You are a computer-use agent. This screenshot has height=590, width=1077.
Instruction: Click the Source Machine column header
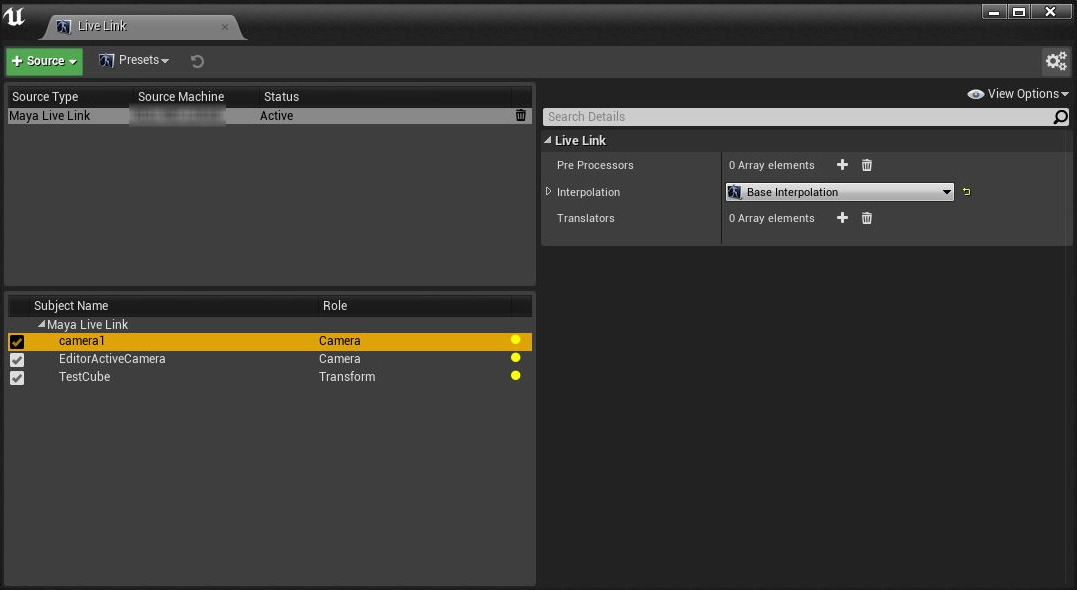pyautogui.click(x=181, y=97)
